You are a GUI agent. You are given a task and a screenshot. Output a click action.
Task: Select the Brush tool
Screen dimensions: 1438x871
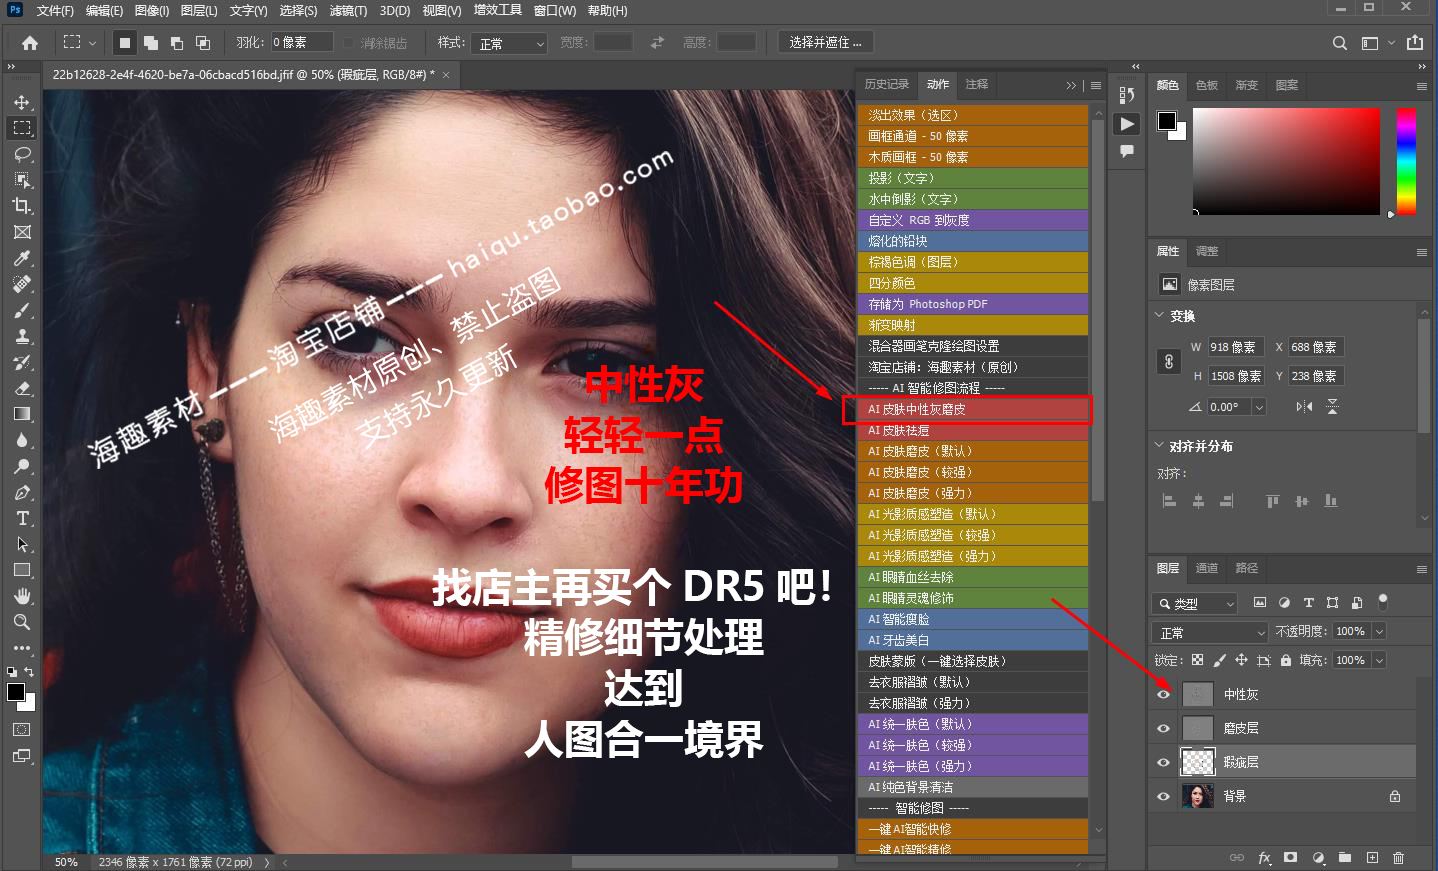tap(22, 310)
